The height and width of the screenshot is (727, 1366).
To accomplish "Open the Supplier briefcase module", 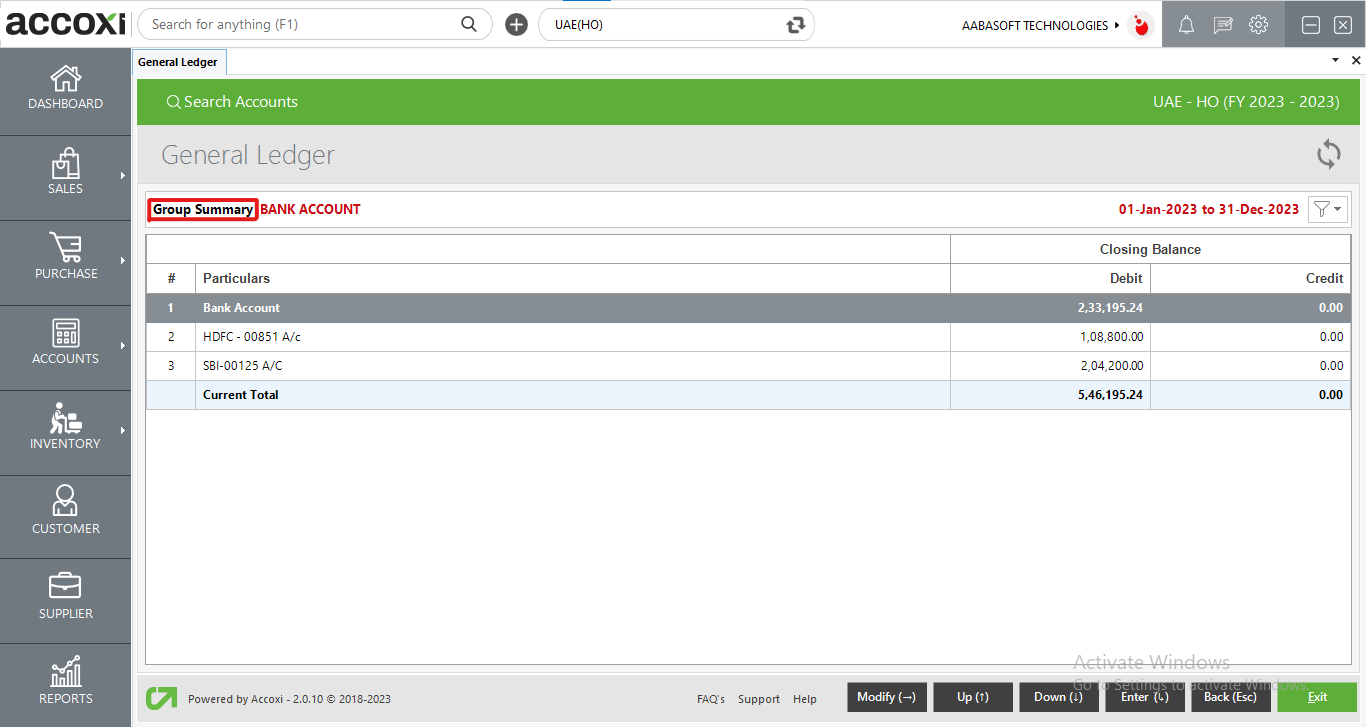I will click(x=65, y=598).
